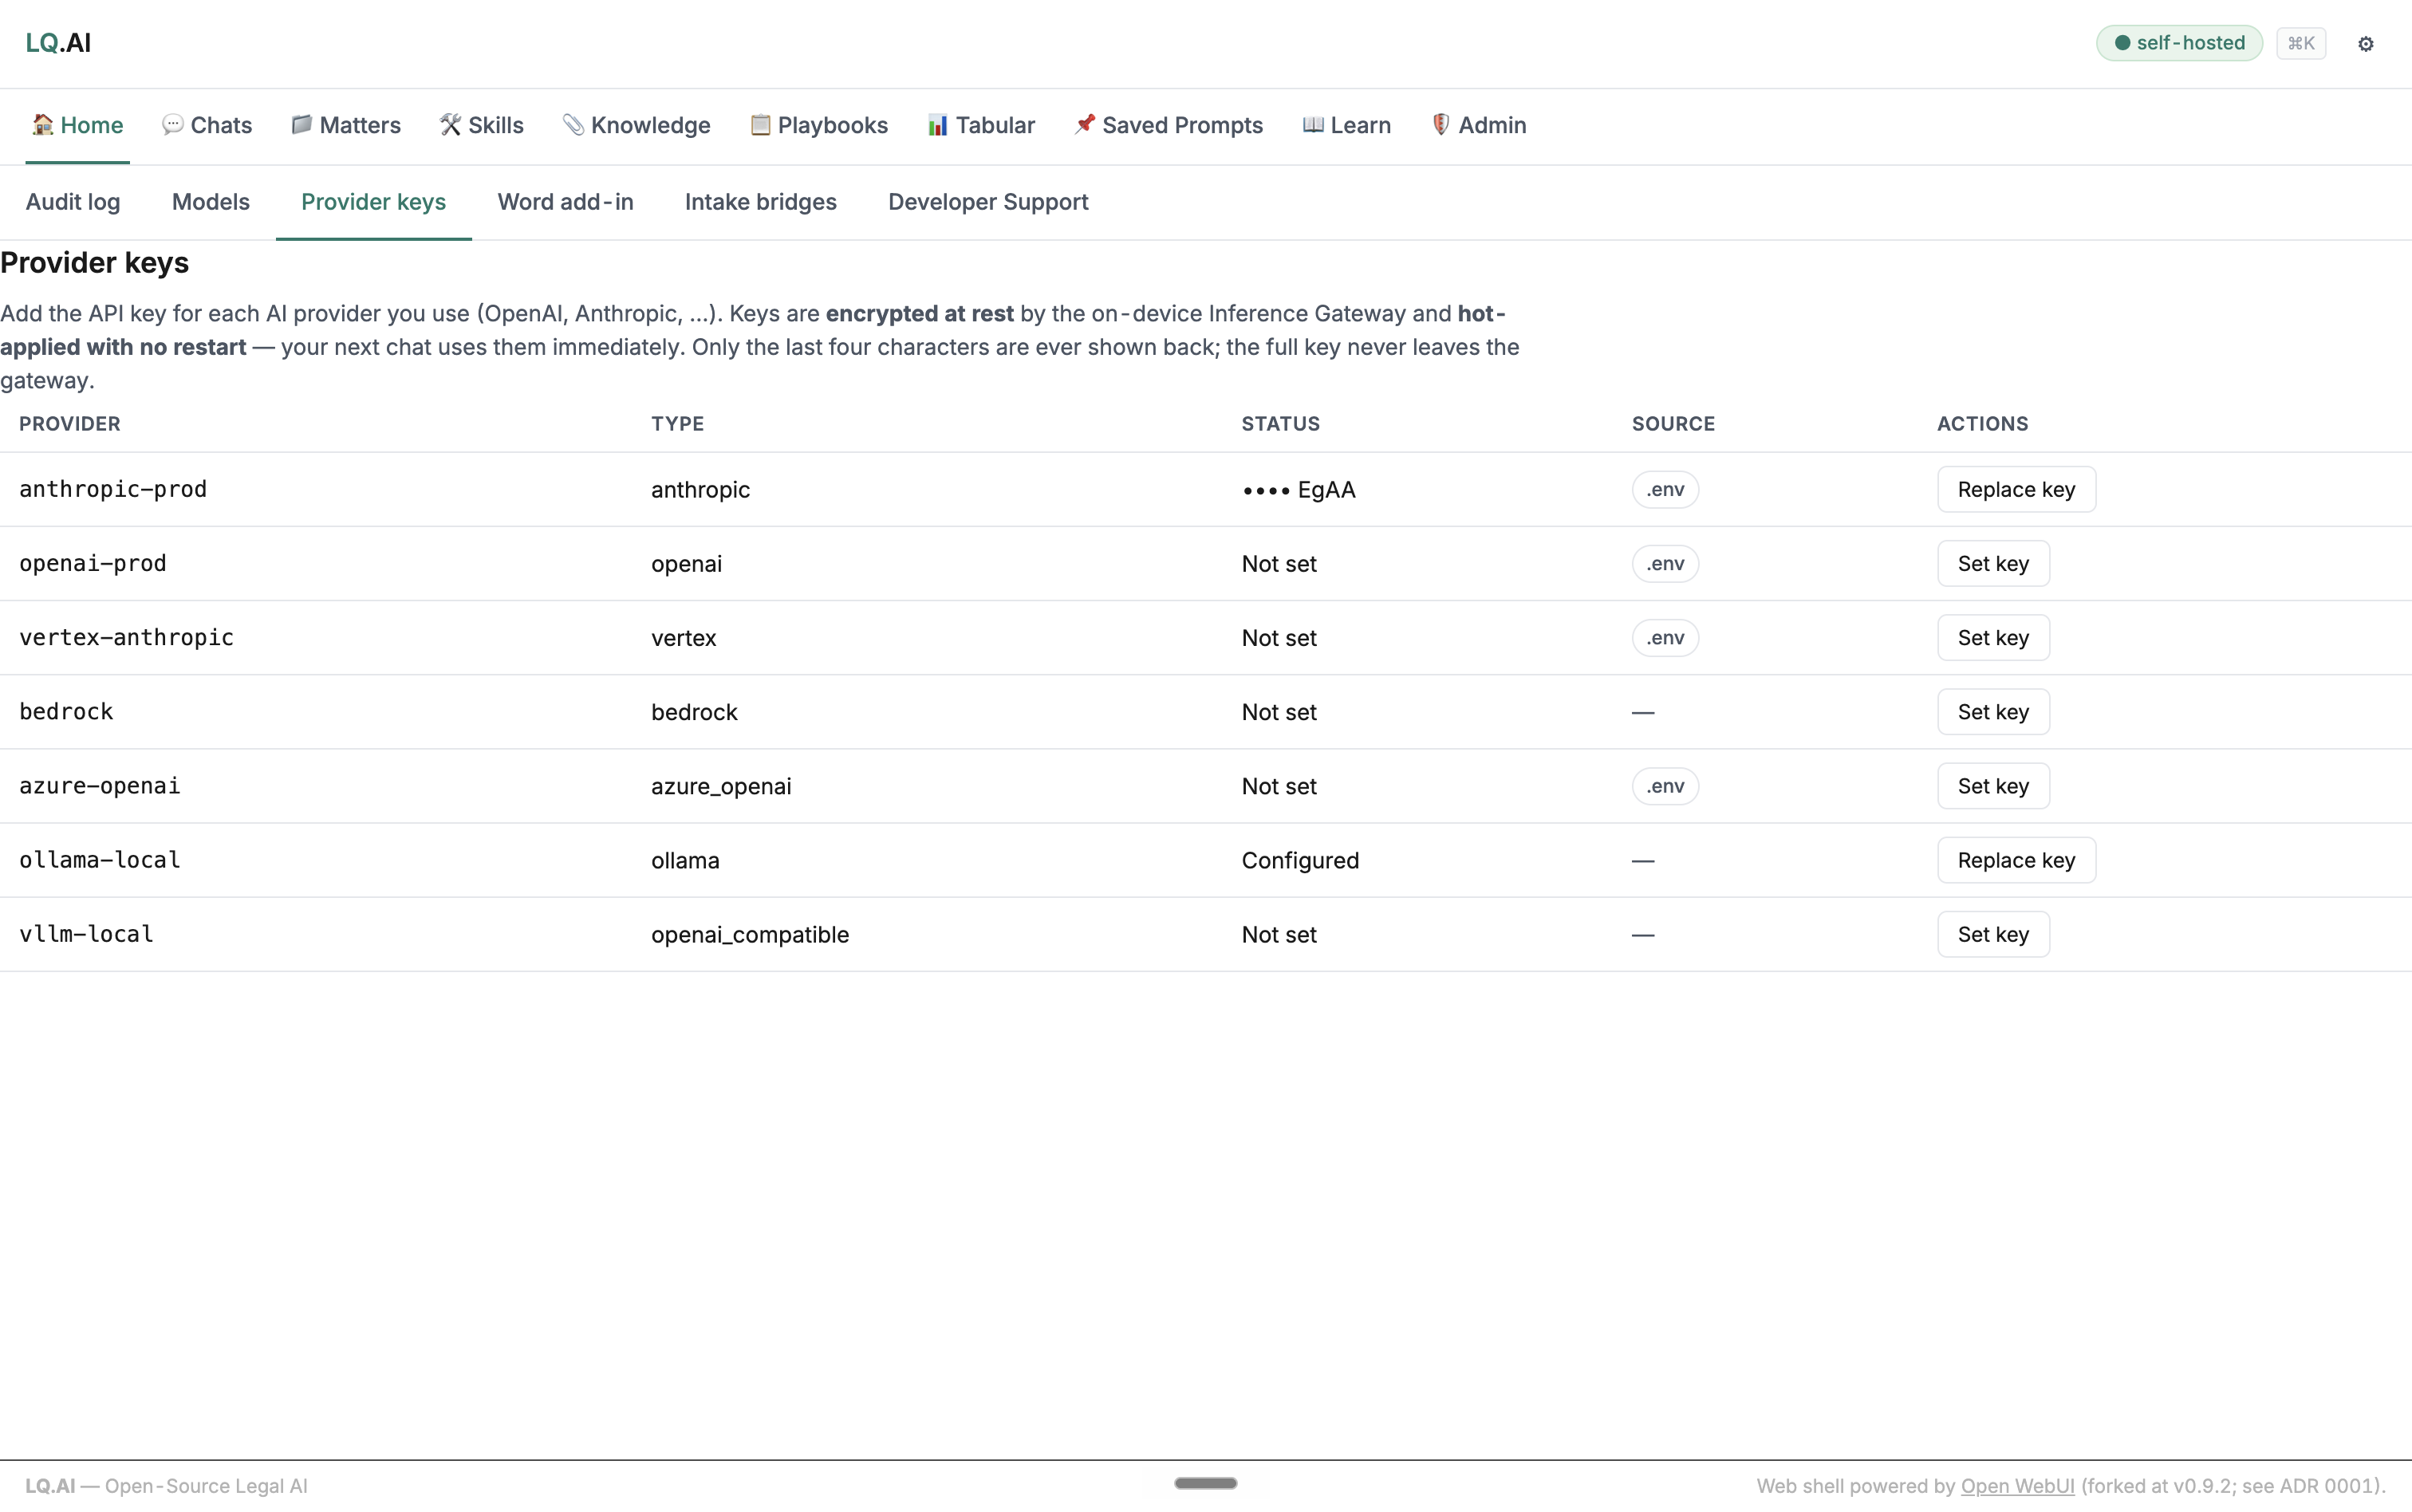The height and width of the screenshot is (1512, 2412).
Task: Click the Tabular bar chart icon
Action: coord(937,124)
